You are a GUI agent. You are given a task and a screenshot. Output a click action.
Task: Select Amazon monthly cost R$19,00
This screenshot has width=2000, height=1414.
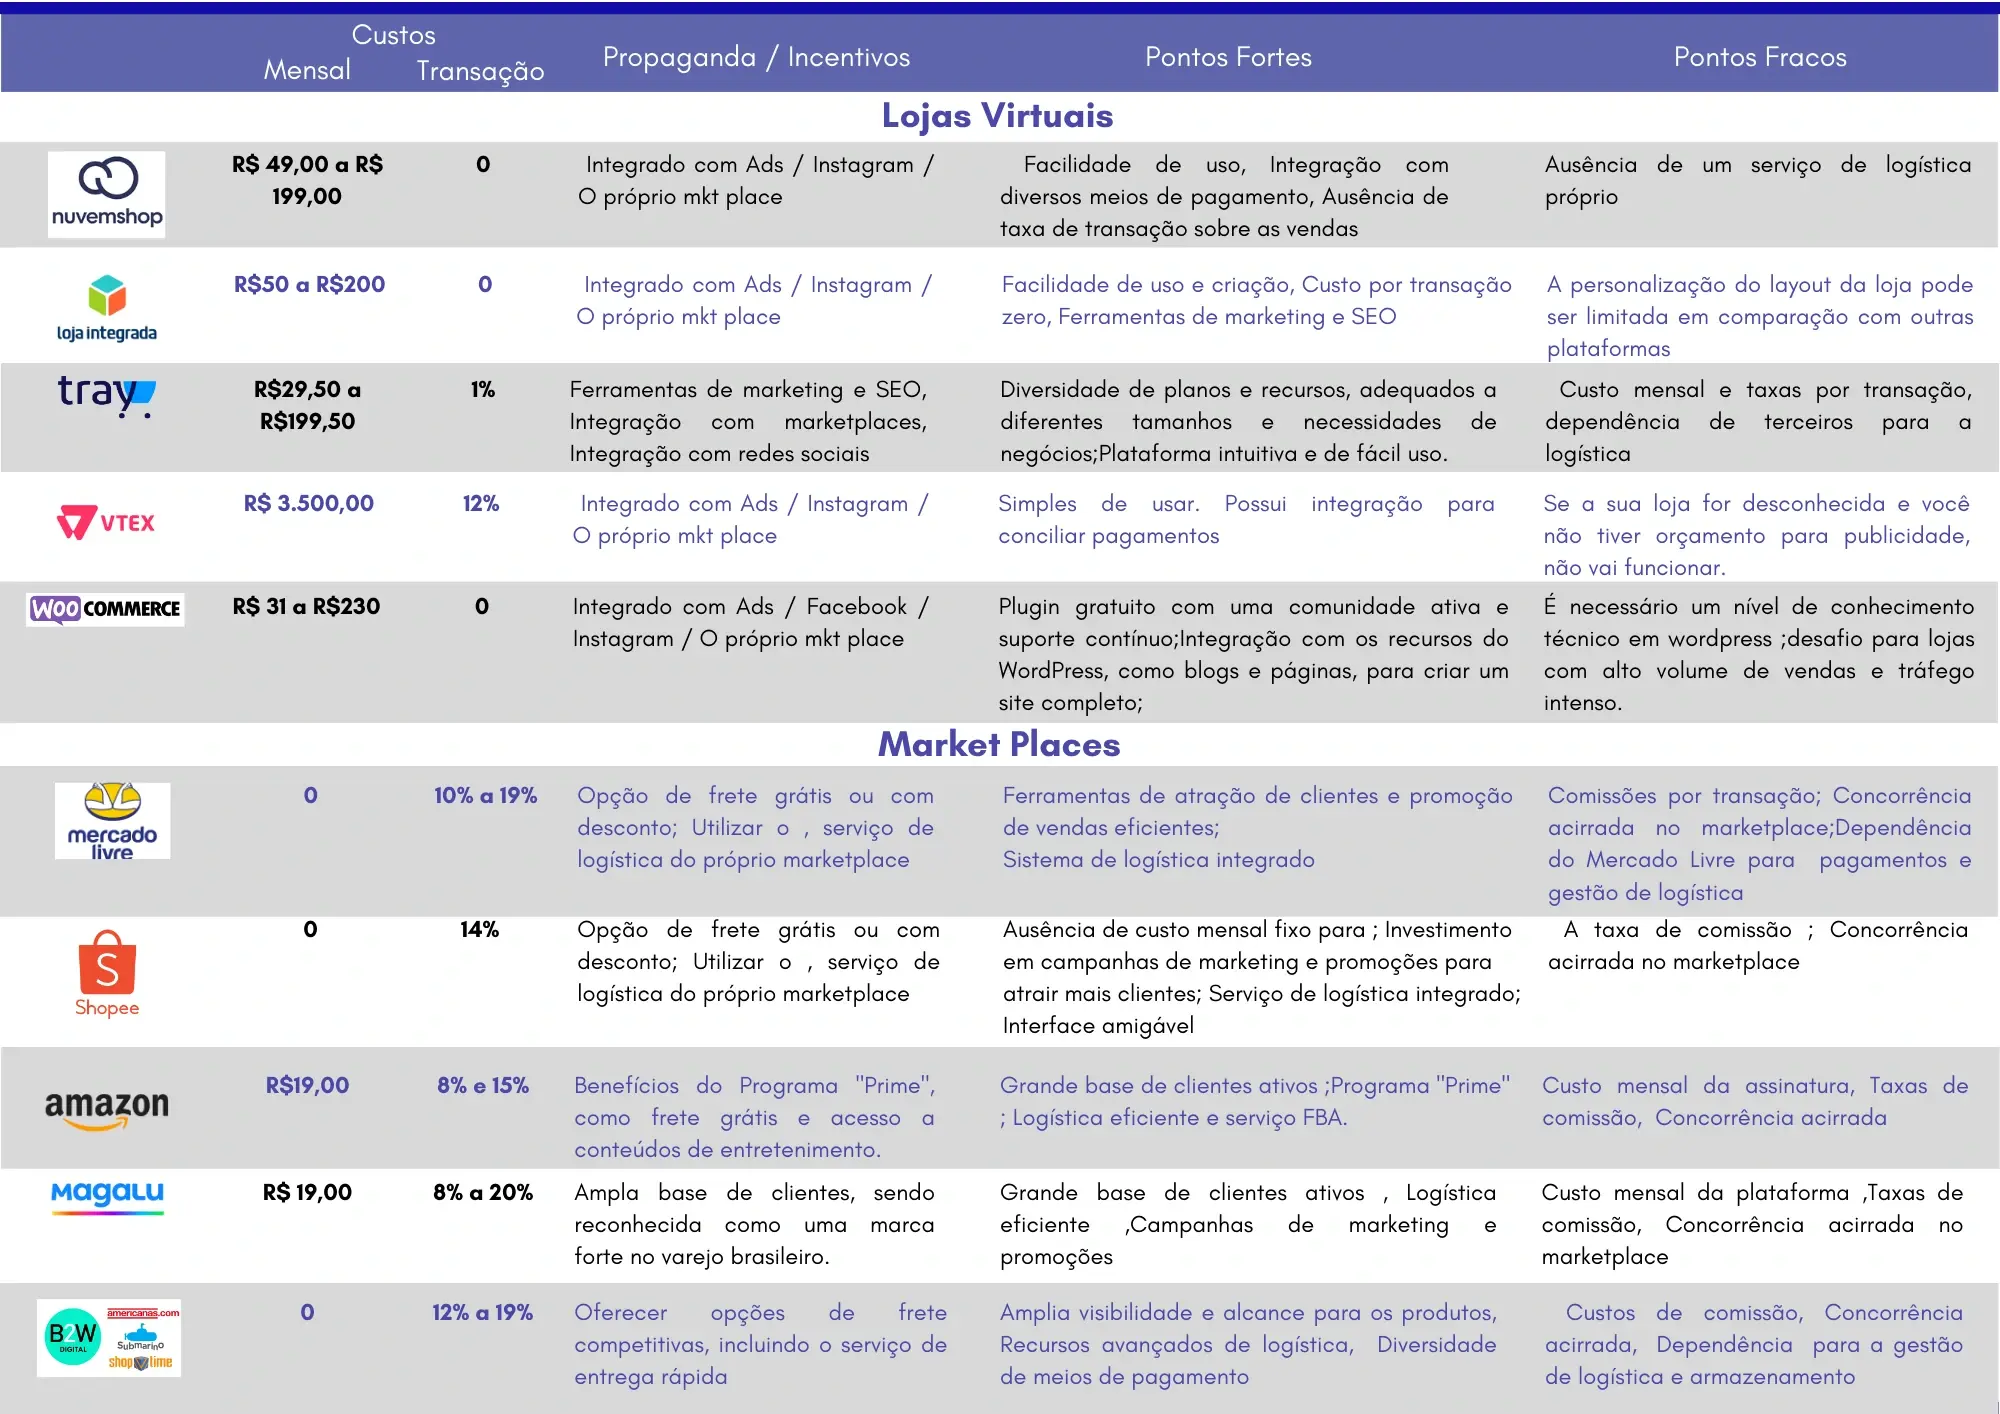(x=307, y=1085)
